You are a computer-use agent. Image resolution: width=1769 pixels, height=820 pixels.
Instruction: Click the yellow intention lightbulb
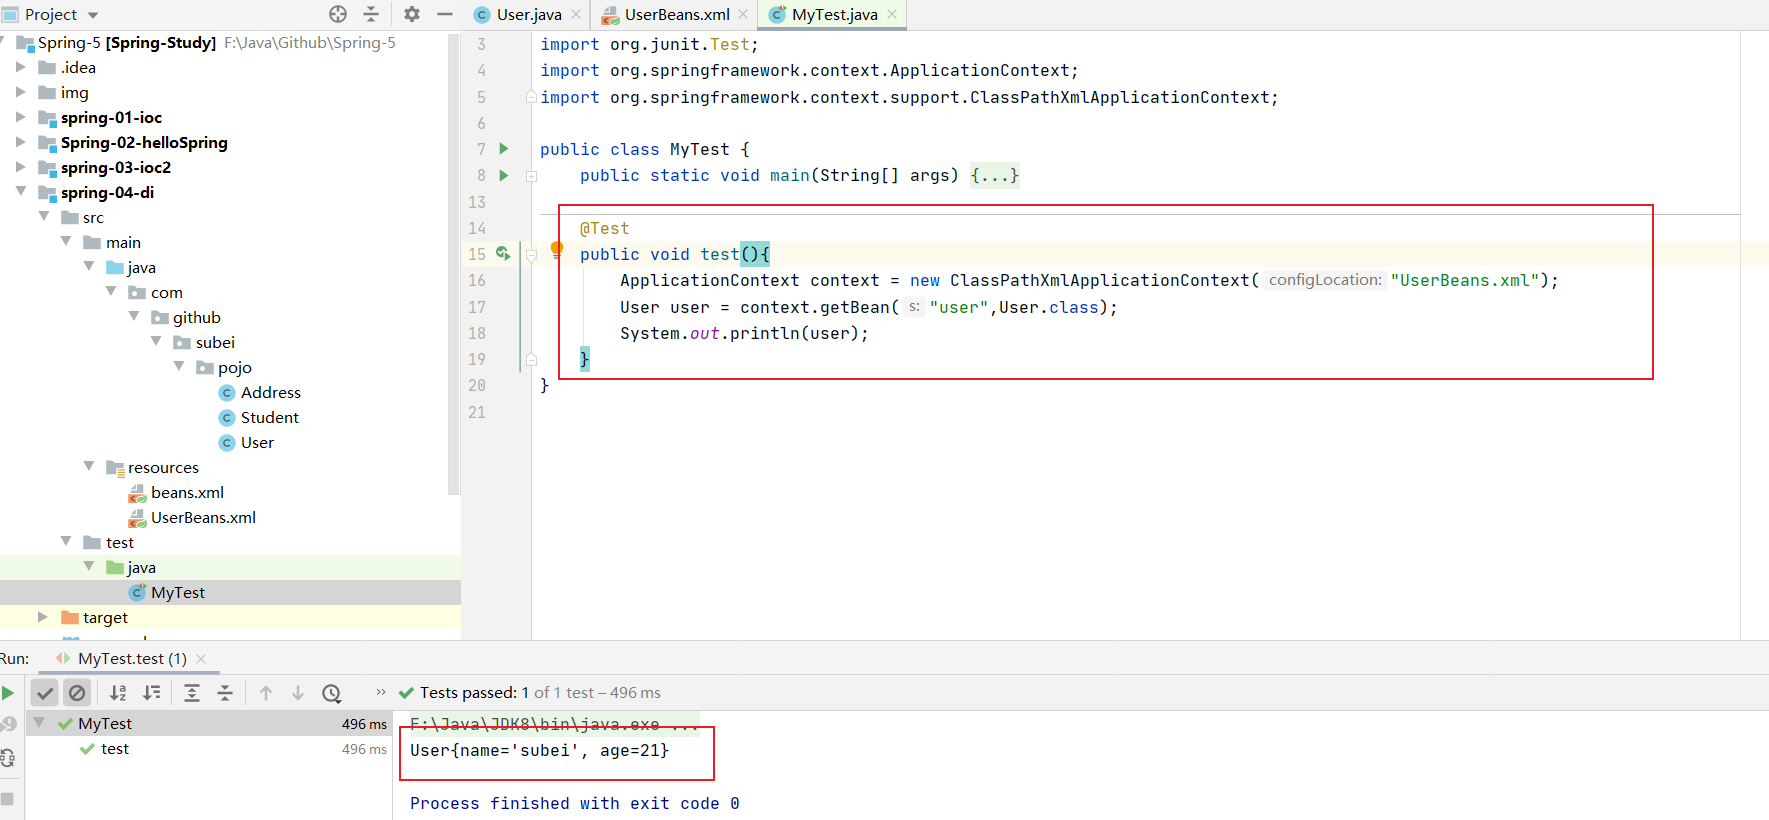click(x=557, y=248)
